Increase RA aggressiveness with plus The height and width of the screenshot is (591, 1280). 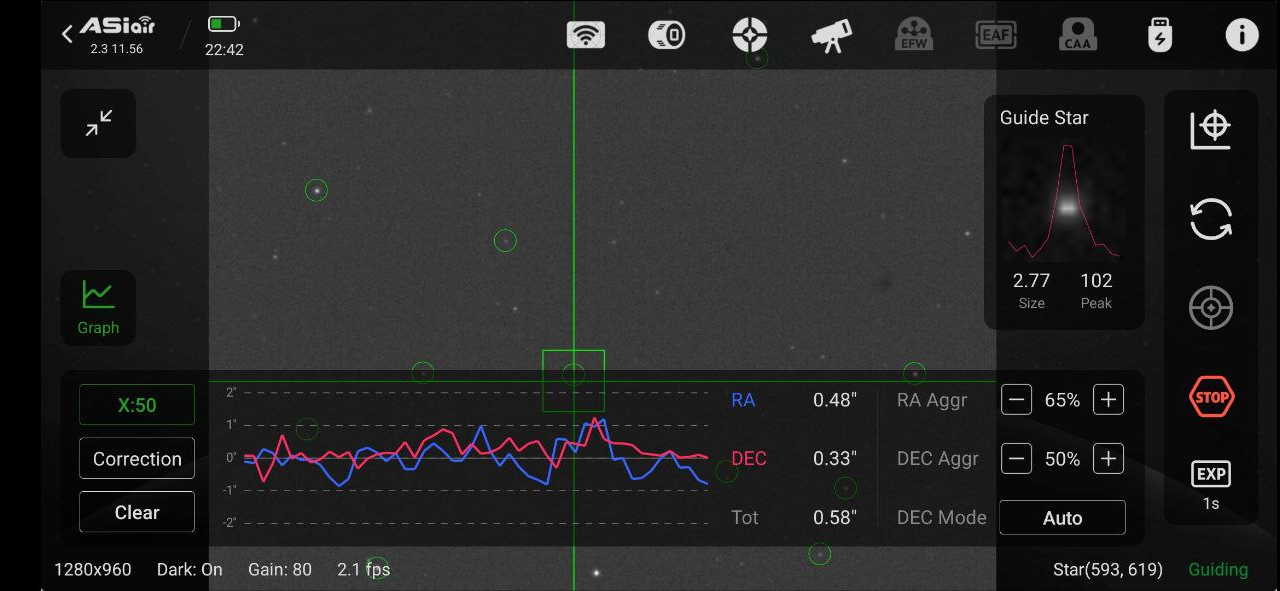pos(1108,400)
